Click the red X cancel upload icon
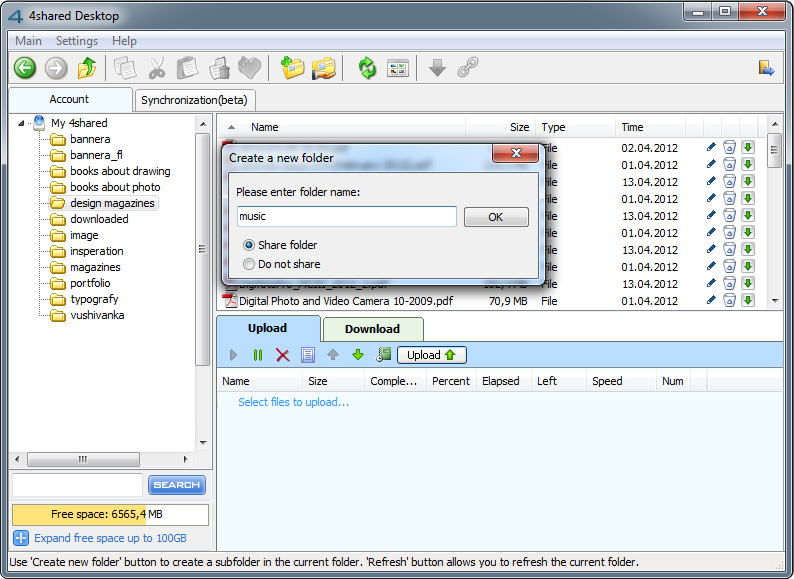The height and width of the screenshot is (579, 794). pos(283,355)
